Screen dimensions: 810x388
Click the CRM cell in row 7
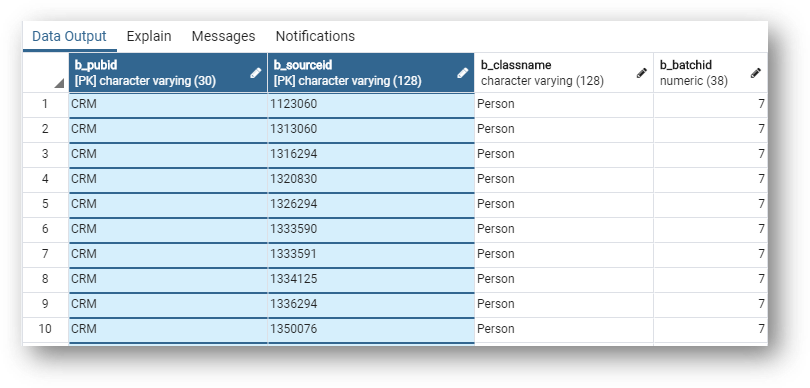(168, 254)
